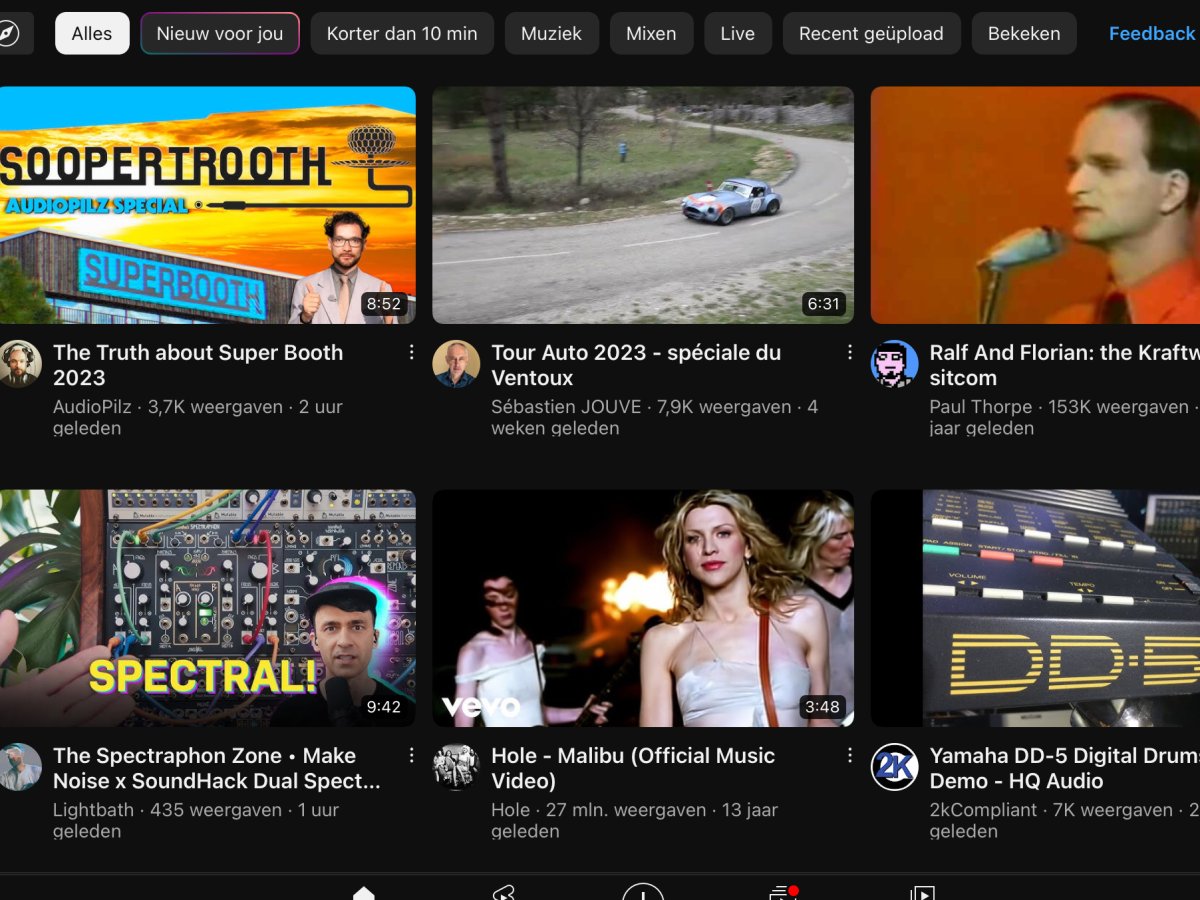Play the Ventoux rally car thumbnail
The image size is (1200, 900).
click(x=643, y=205)
